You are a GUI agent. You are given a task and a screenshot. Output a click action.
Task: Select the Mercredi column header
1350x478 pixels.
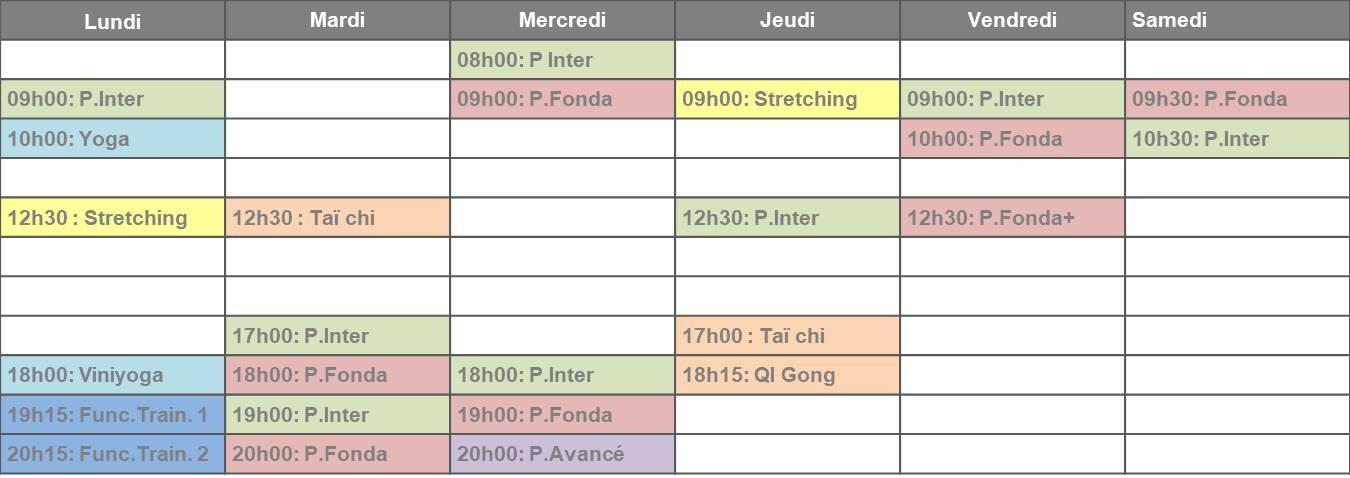tap(562, 20)
